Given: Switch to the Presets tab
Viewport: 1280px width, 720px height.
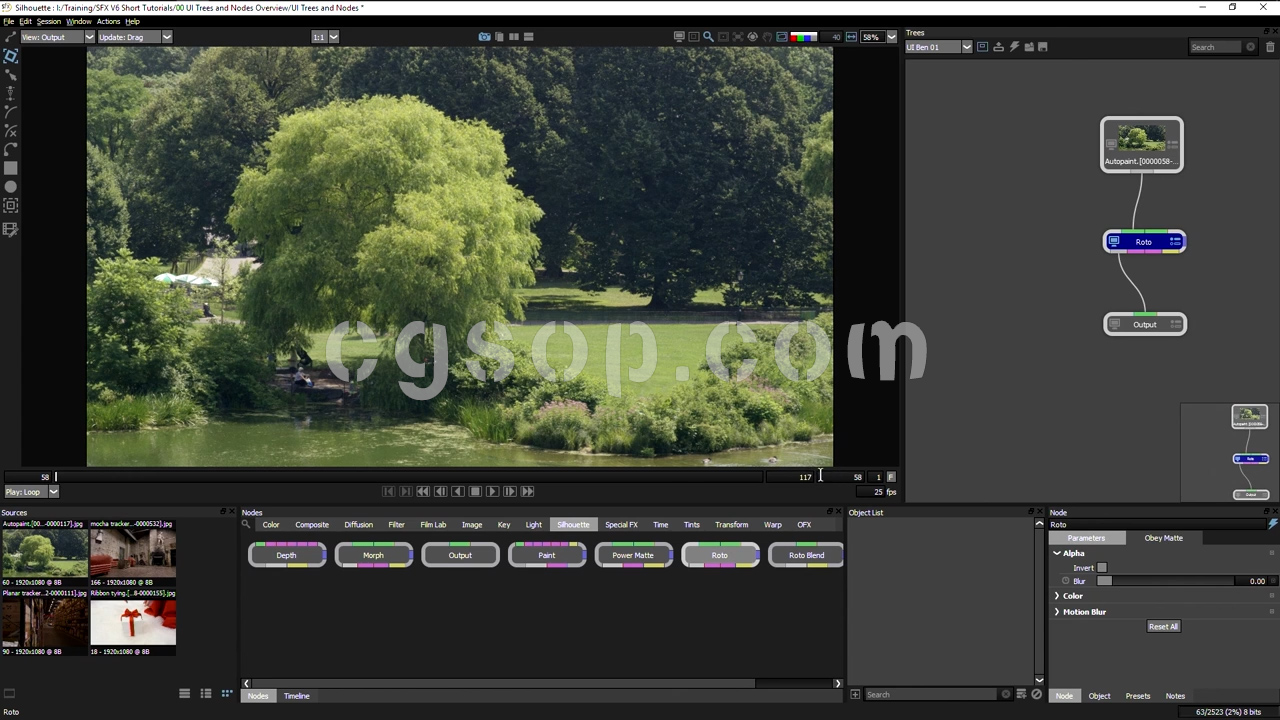Looking at the screenshot, I should [1138, 696].
